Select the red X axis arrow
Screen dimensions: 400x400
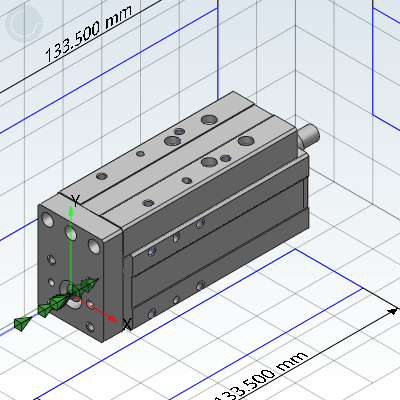pos(95,308)
